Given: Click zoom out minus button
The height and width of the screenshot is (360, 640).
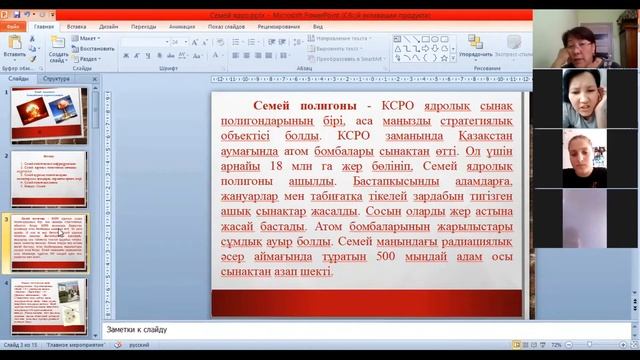Looking at the screenshot, I should point(569,345).
